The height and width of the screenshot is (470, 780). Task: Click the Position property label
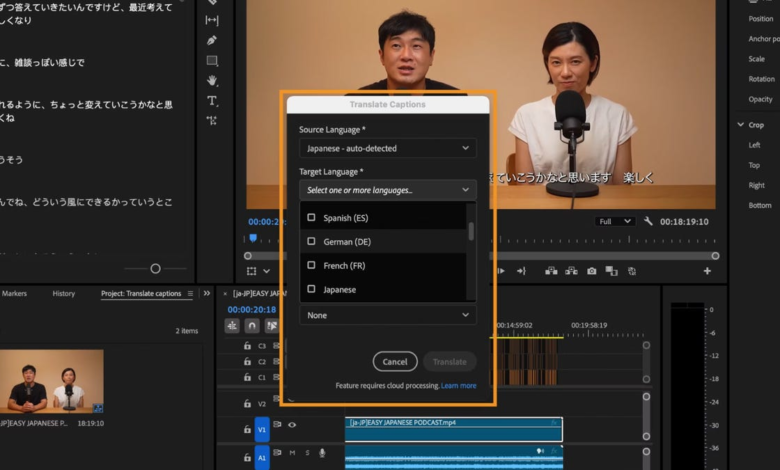(761, 19)
